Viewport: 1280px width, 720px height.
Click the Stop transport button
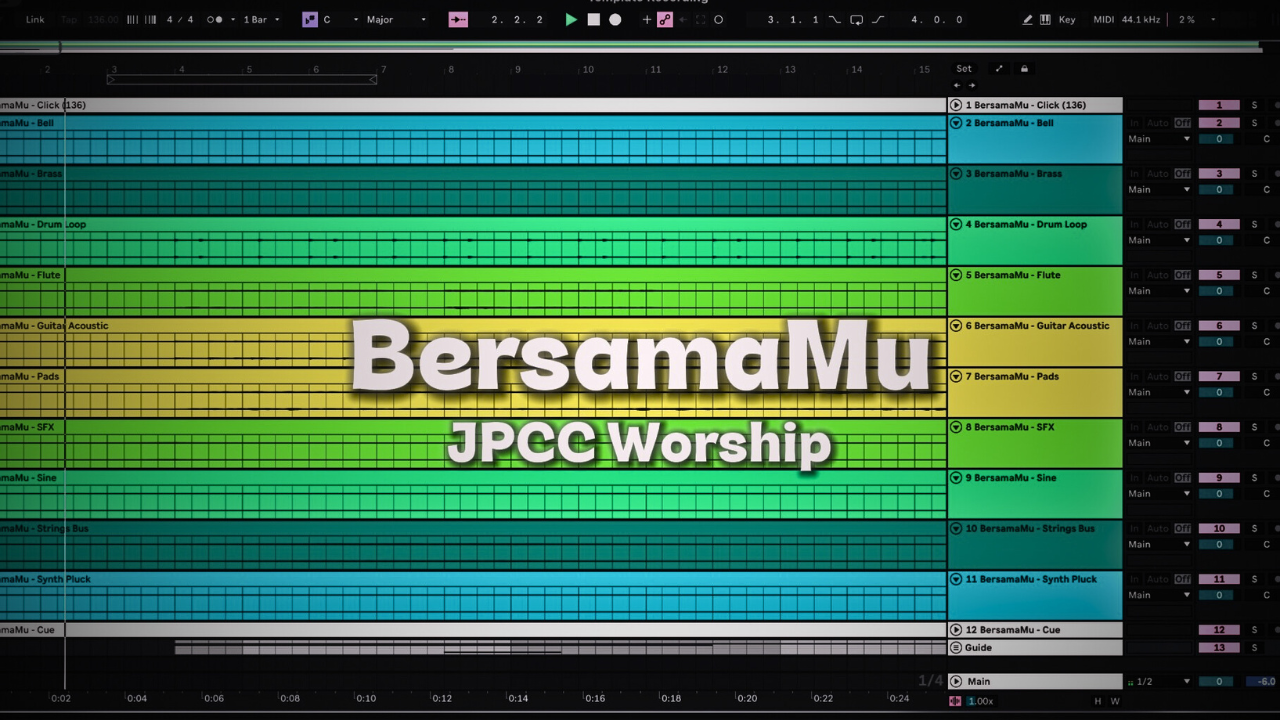pyautogui.click(x=593, y=20)
